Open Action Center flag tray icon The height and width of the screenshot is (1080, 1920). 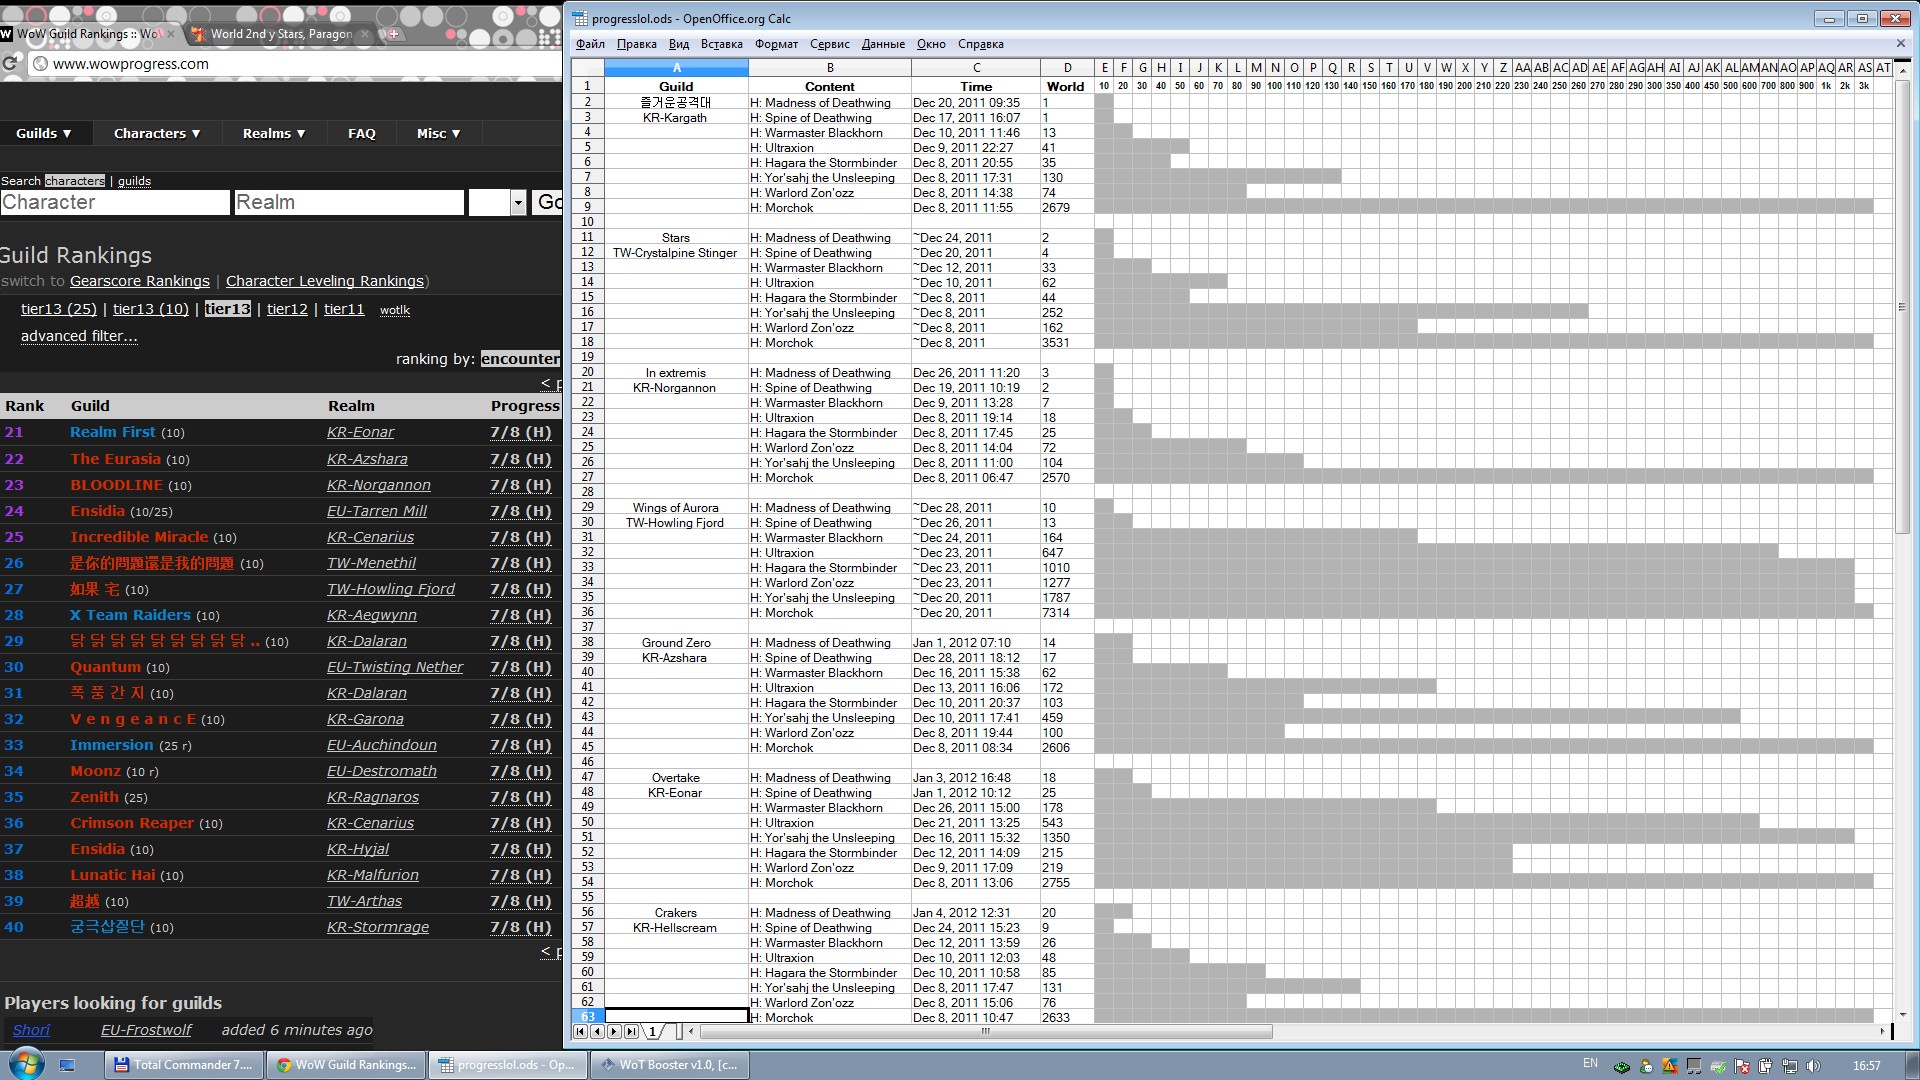tap(1742, 1066)
